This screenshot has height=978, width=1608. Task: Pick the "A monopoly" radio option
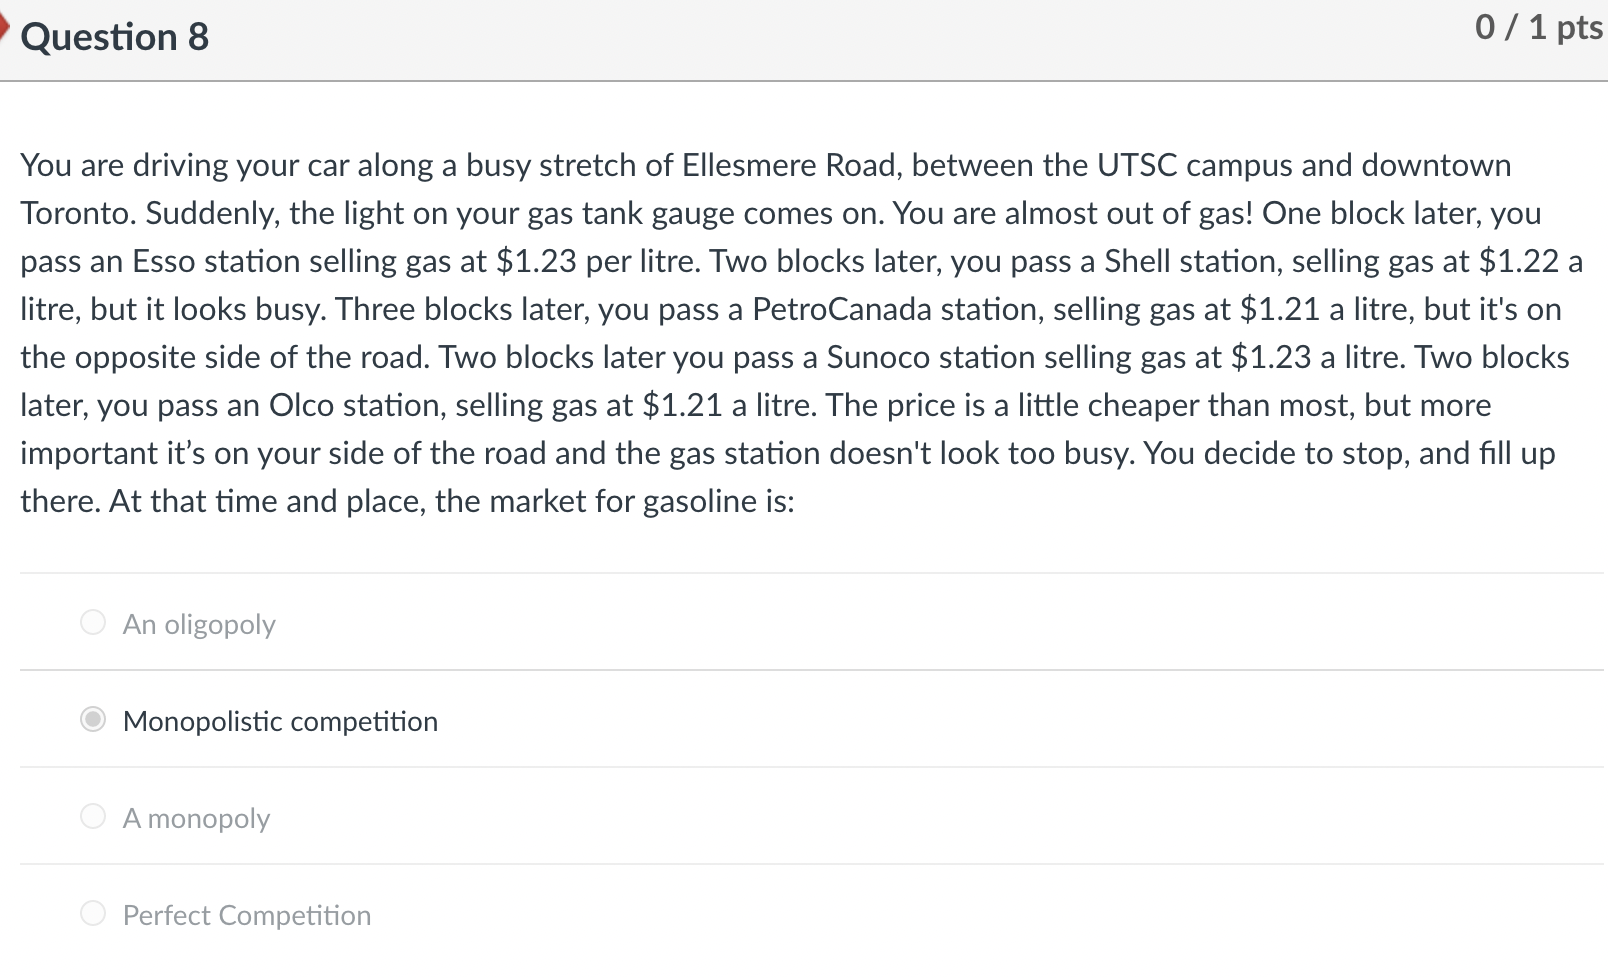coord(93,817)
